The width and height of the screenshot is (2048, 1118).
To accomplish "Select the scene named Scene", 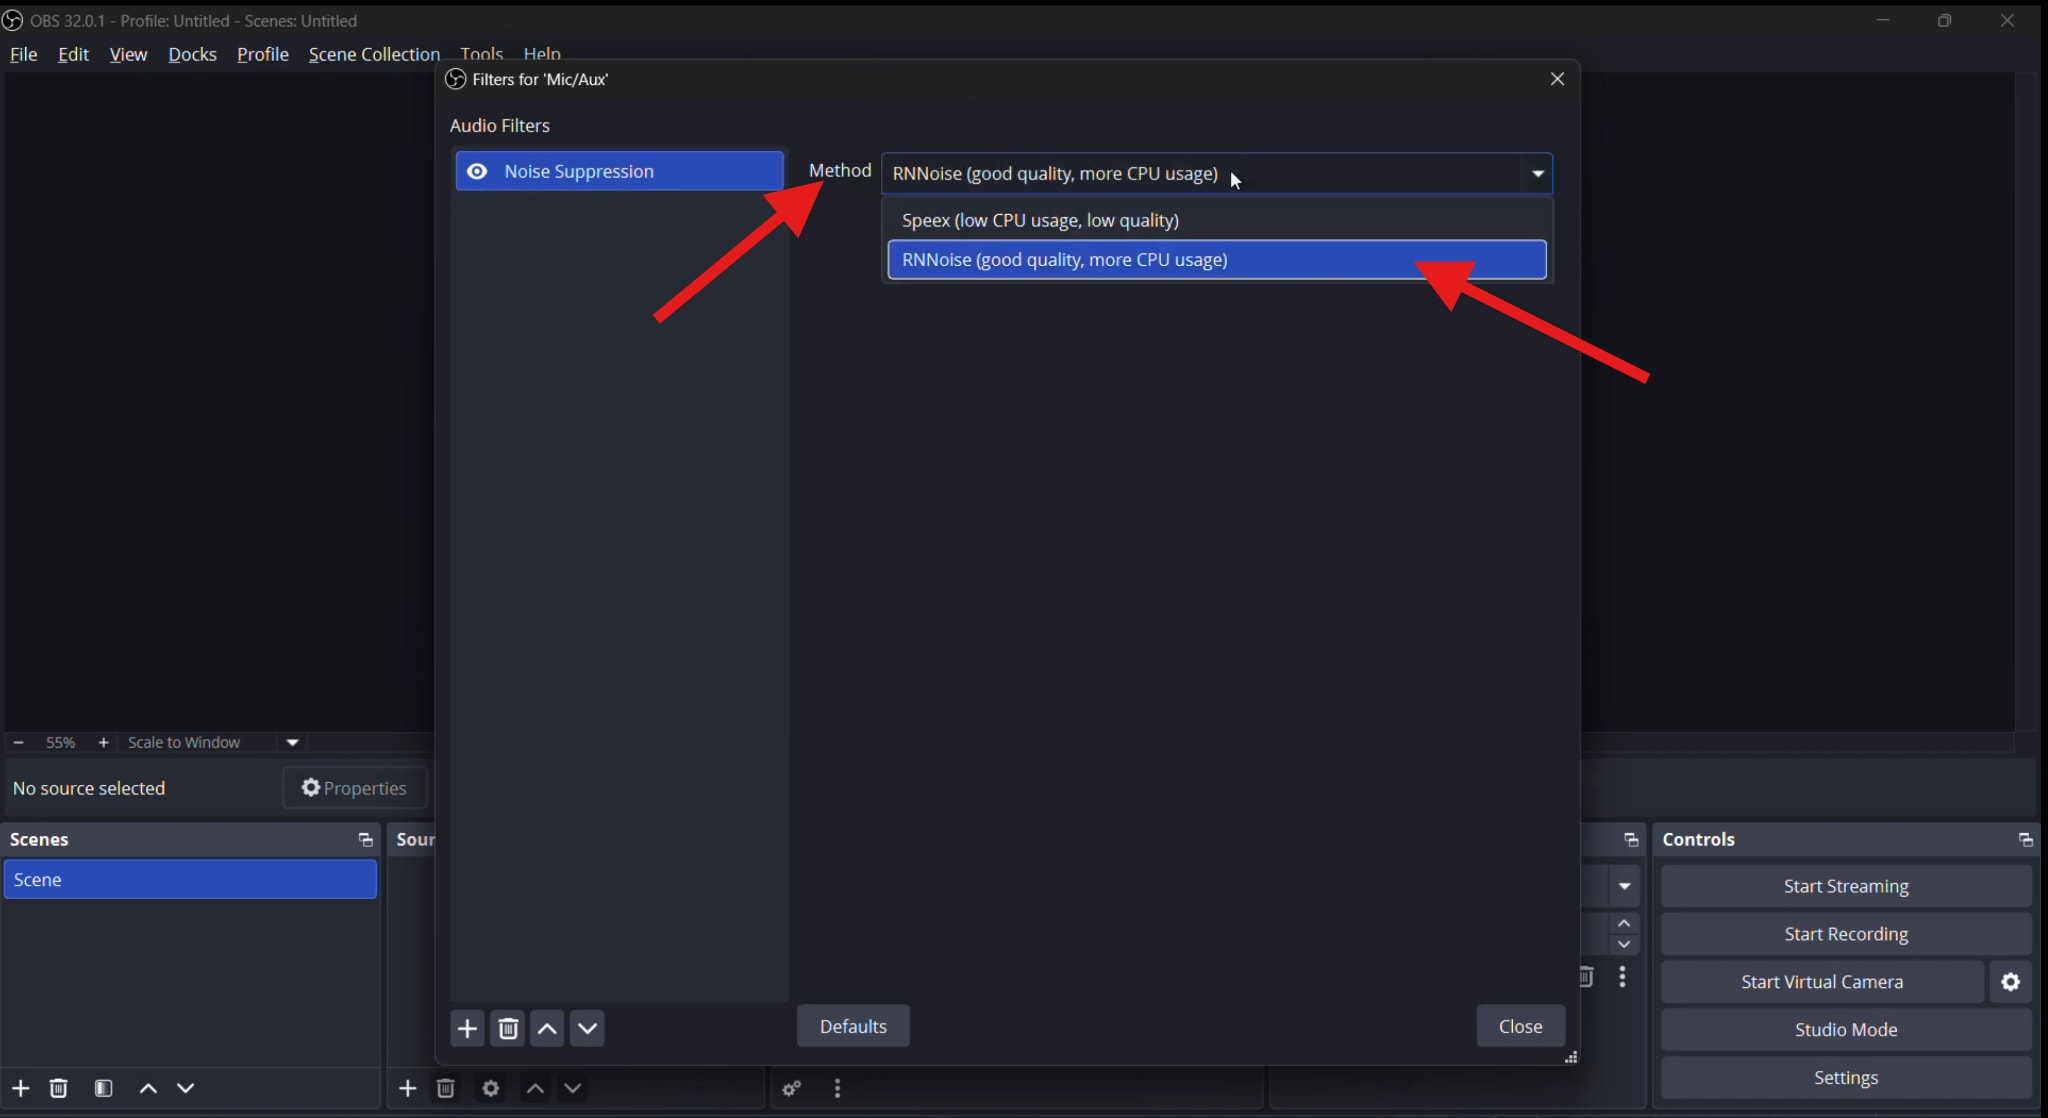I will point(190,879).
